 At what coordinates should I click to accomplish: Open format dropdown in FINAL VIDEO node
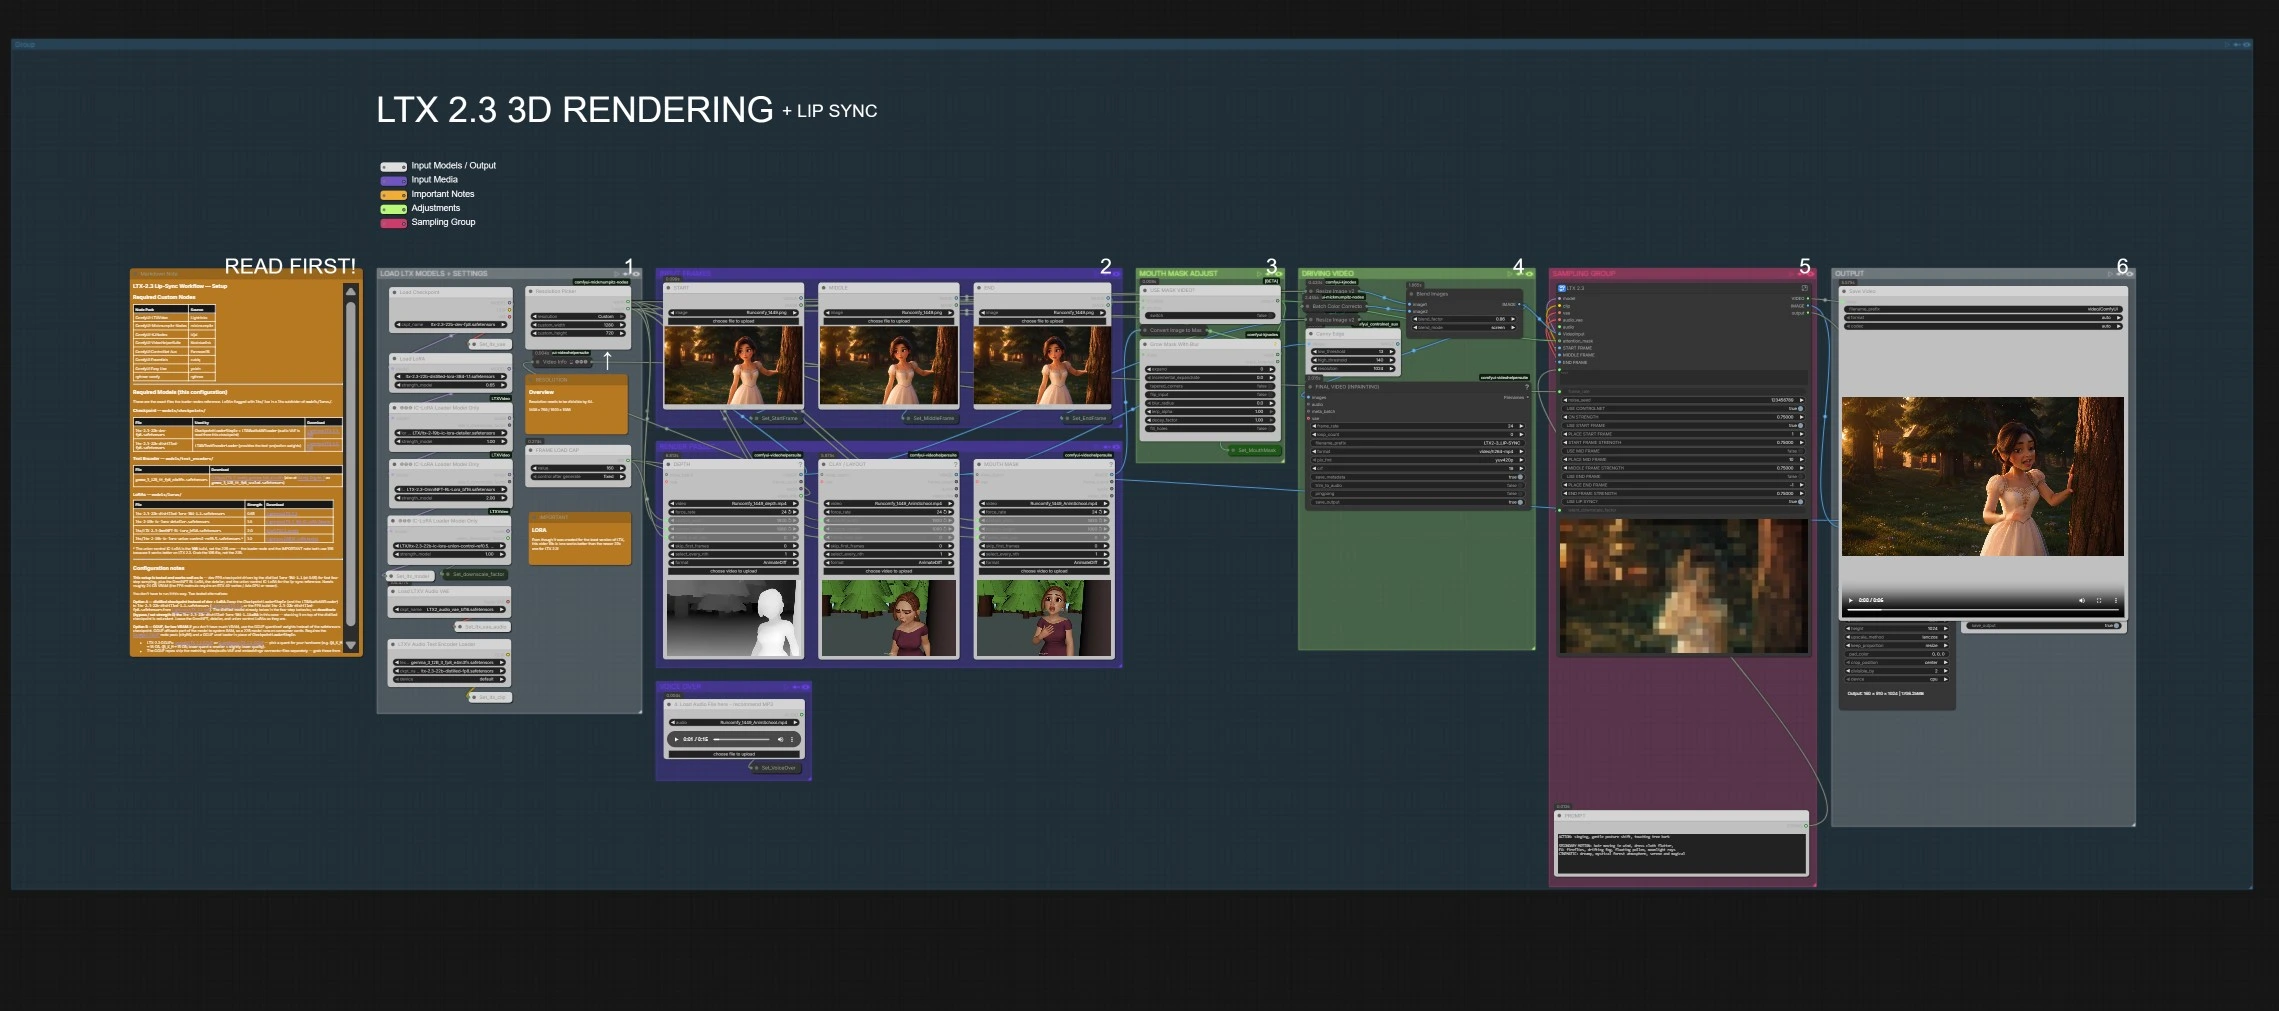click(1418, 452)
